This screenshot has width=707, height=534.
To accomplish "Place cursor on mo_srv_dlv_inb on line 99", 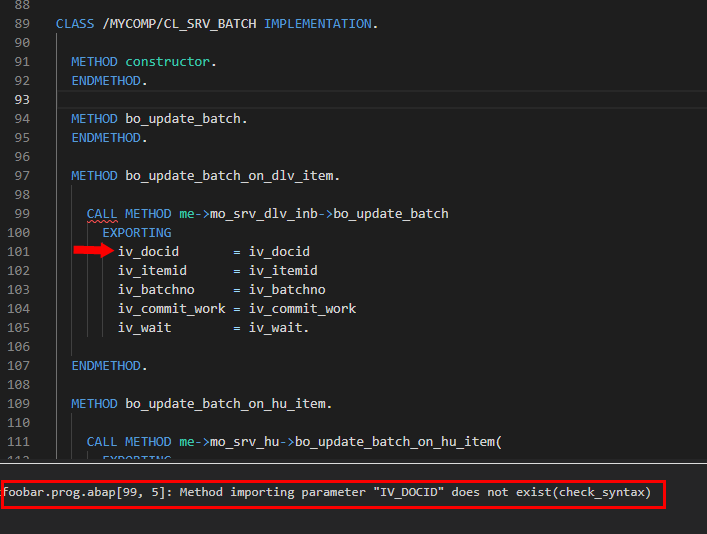I will click(x=264, y=214).
